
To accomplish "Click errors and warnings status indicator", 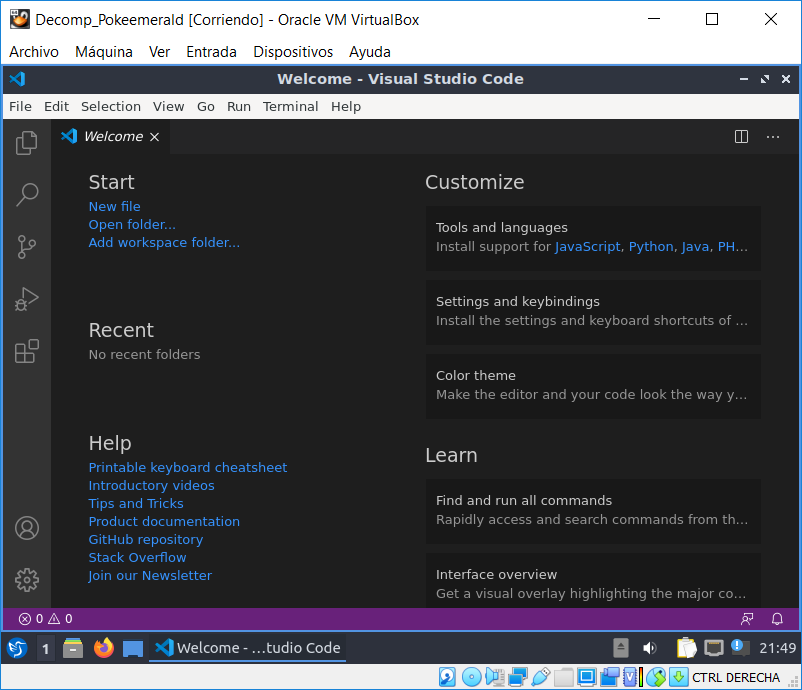I will point(46,619).
